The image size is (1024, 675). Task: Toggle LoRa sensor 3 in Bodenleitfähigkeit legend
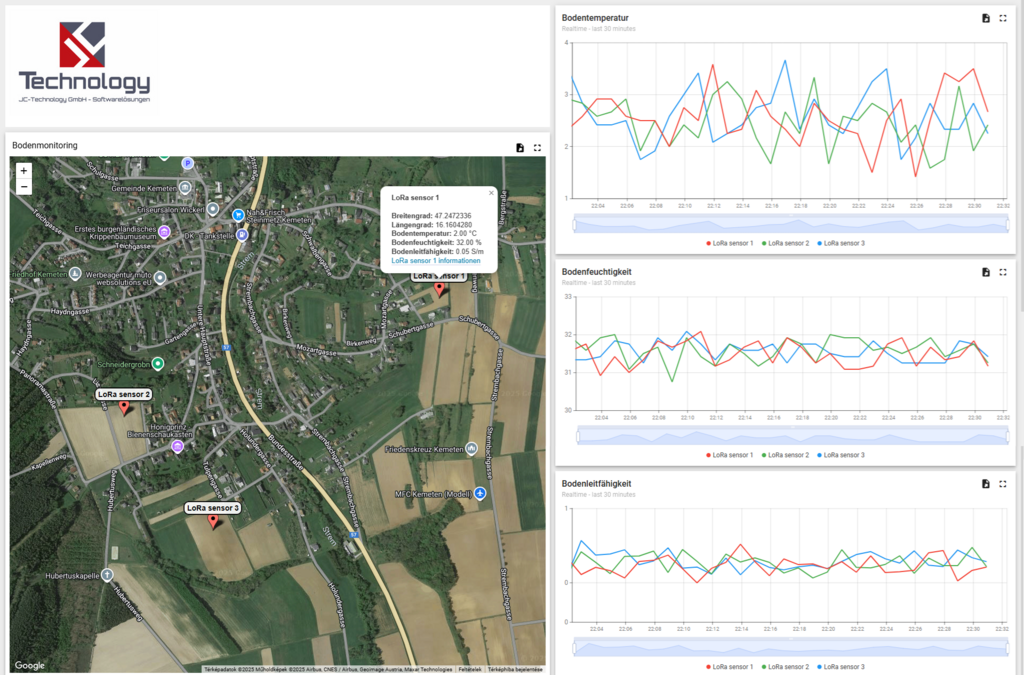[839, 666]
